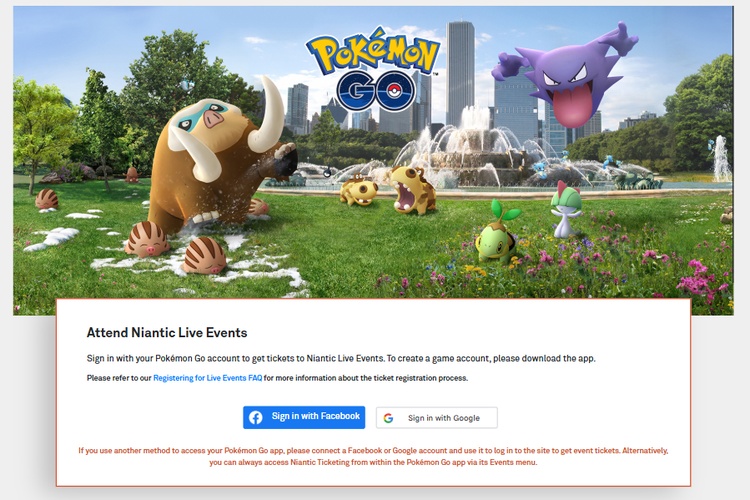Click the Swinub at far left by the tree

(x=46, y=199)
